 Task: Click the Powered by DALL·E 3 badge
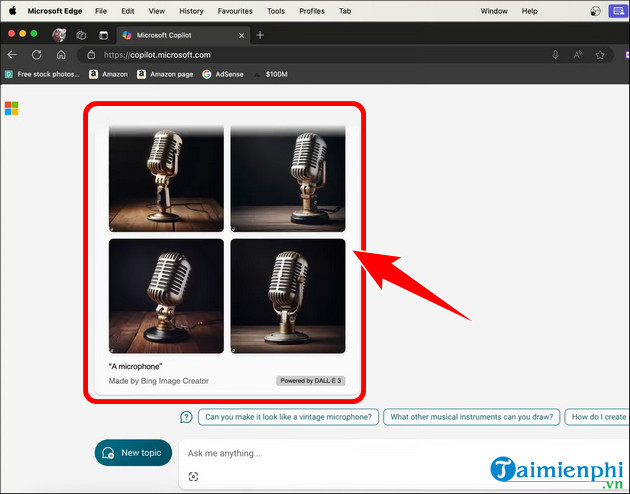(311, 380)
